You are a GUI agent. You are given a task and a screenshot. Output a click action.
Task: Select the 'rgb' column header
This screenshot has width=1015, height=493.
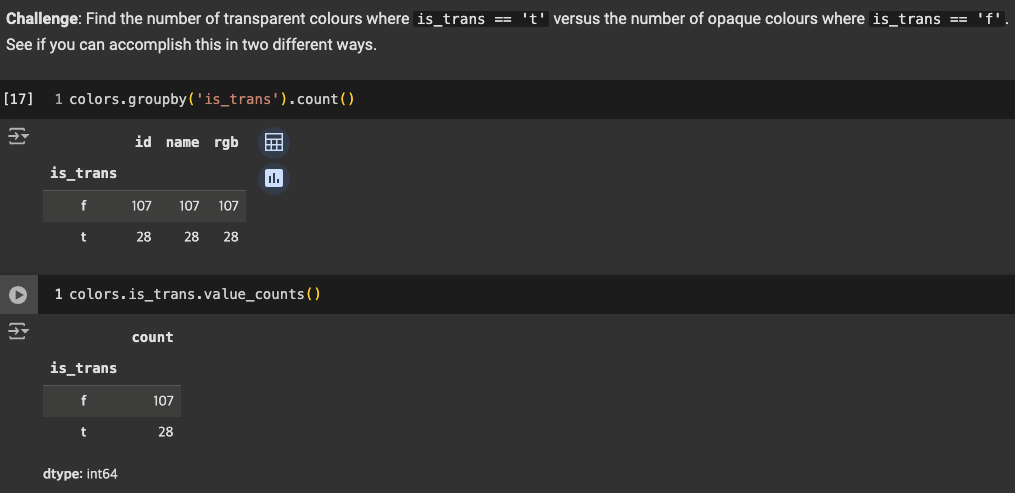pos(226,142)
